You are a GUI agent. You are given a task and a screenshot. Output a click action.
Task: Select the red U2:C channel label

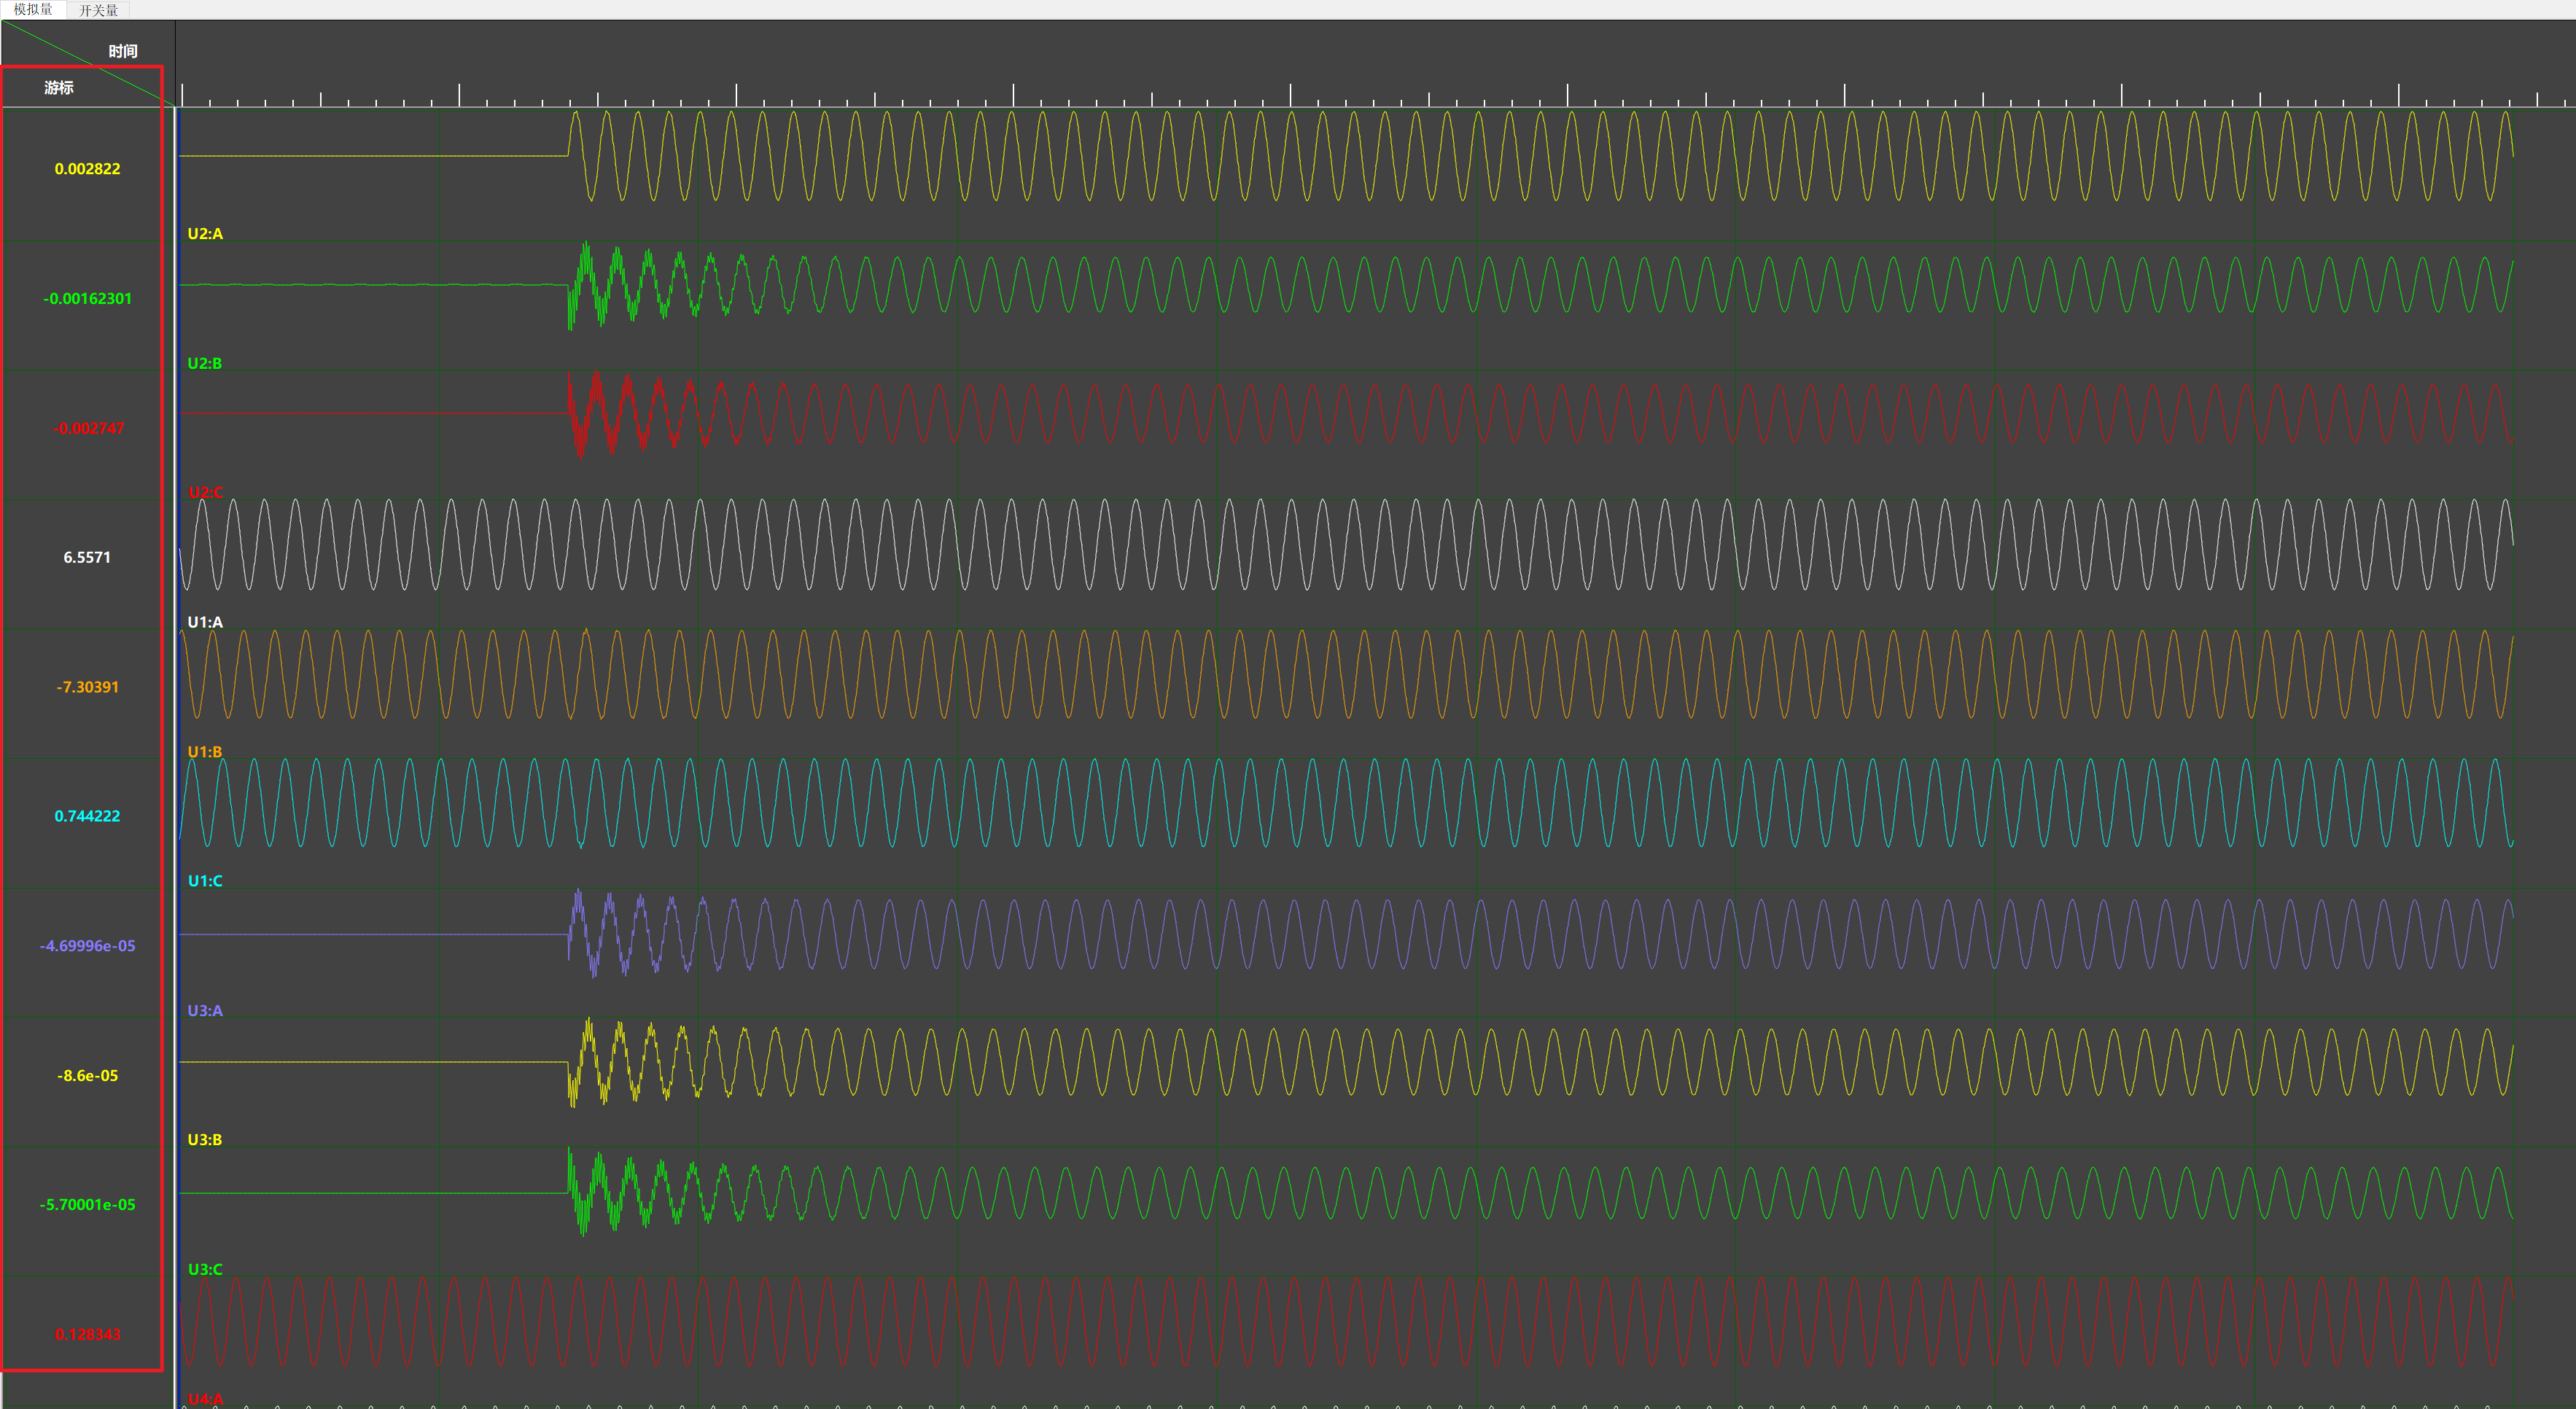205,493
